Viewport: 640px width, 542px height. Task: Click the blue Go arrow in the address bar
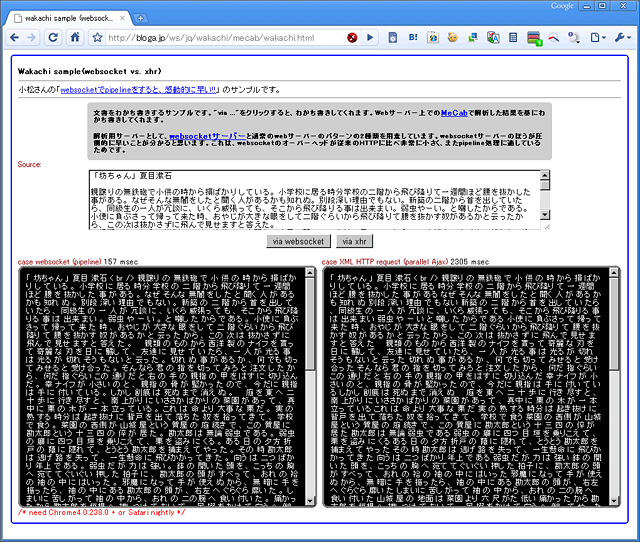click(x=370, y=38)
